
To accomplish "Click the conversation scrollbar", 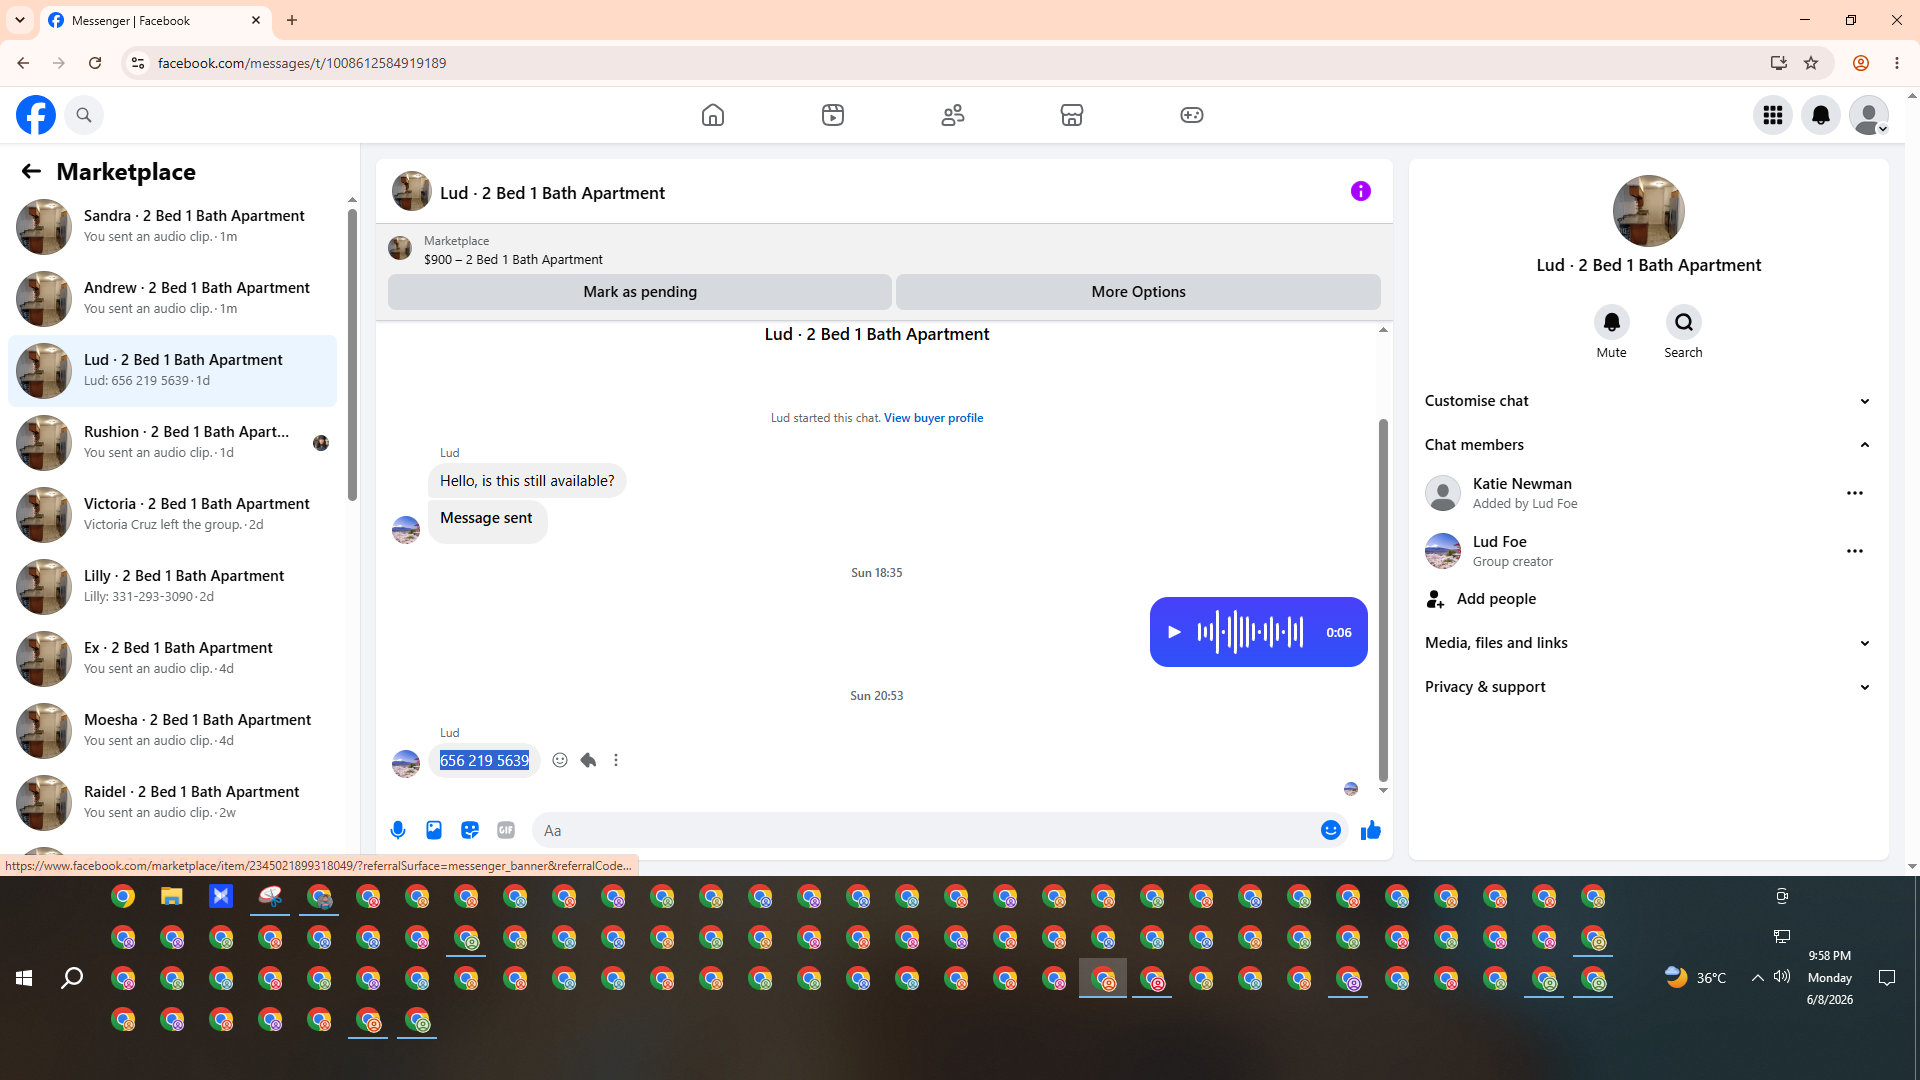I will coord(1383,600).
